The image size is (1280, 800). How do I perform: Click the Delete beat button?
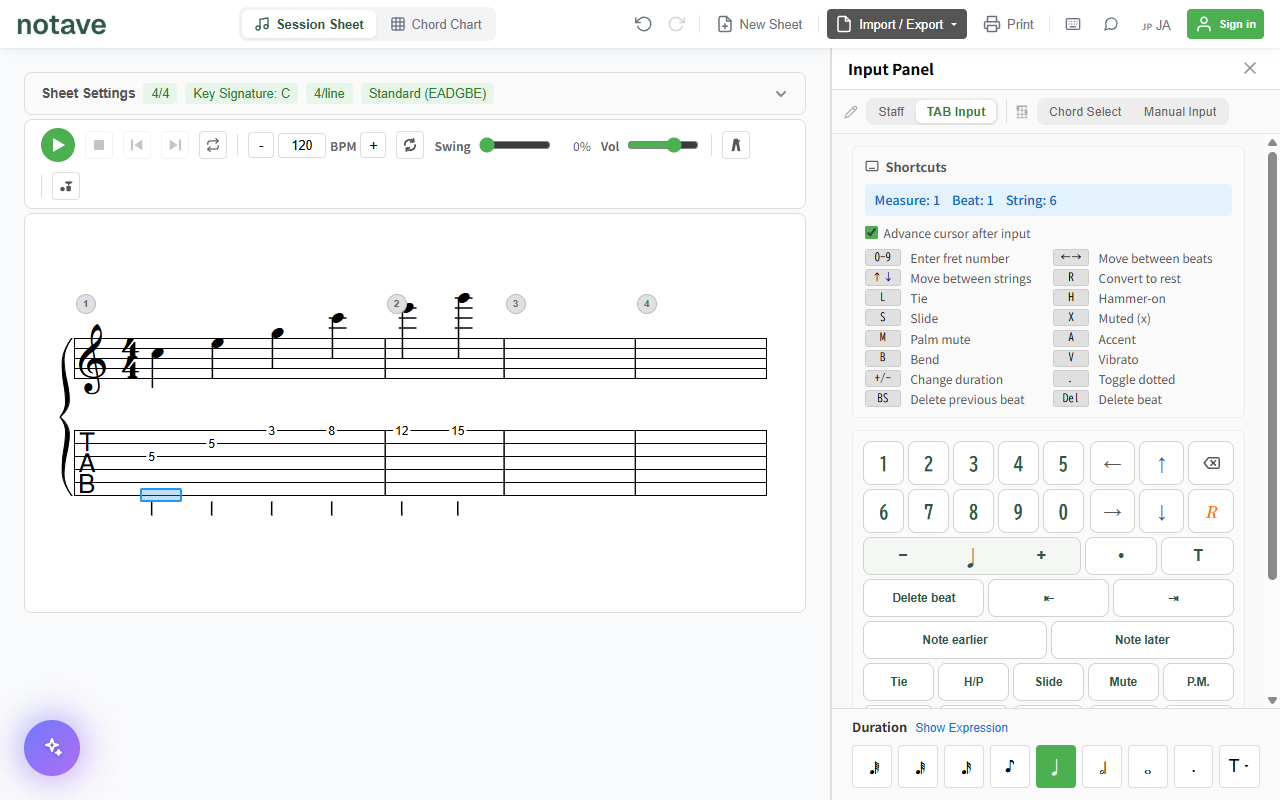click(x=923, y=598)
